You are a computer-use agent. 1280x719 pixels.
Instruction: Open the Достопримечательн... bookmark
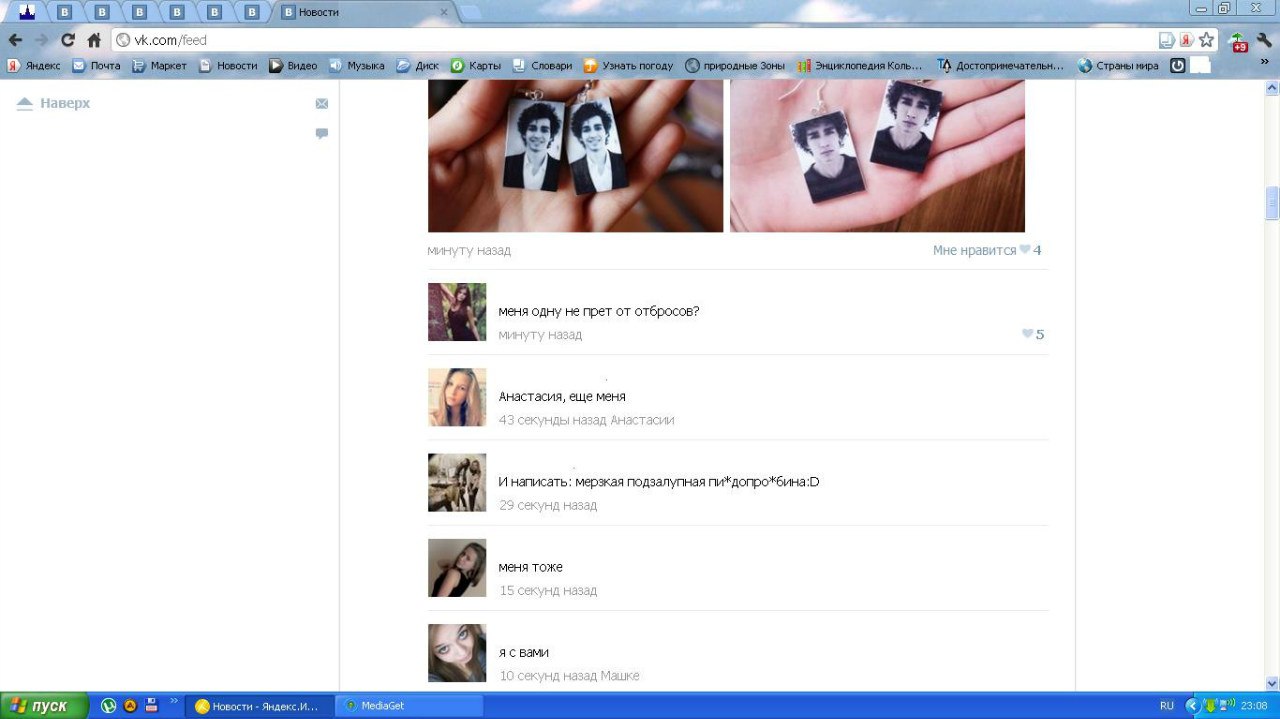point(1001,66)
